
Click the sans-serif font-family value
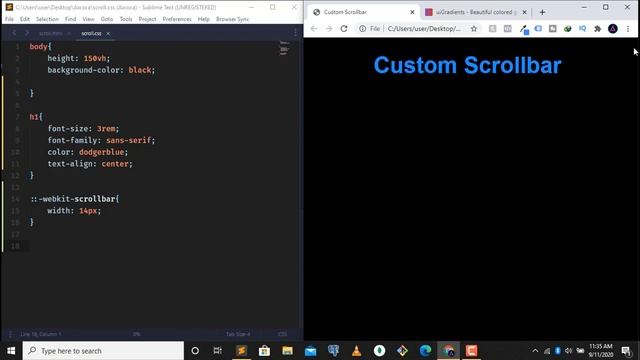(x=129, y=140)
